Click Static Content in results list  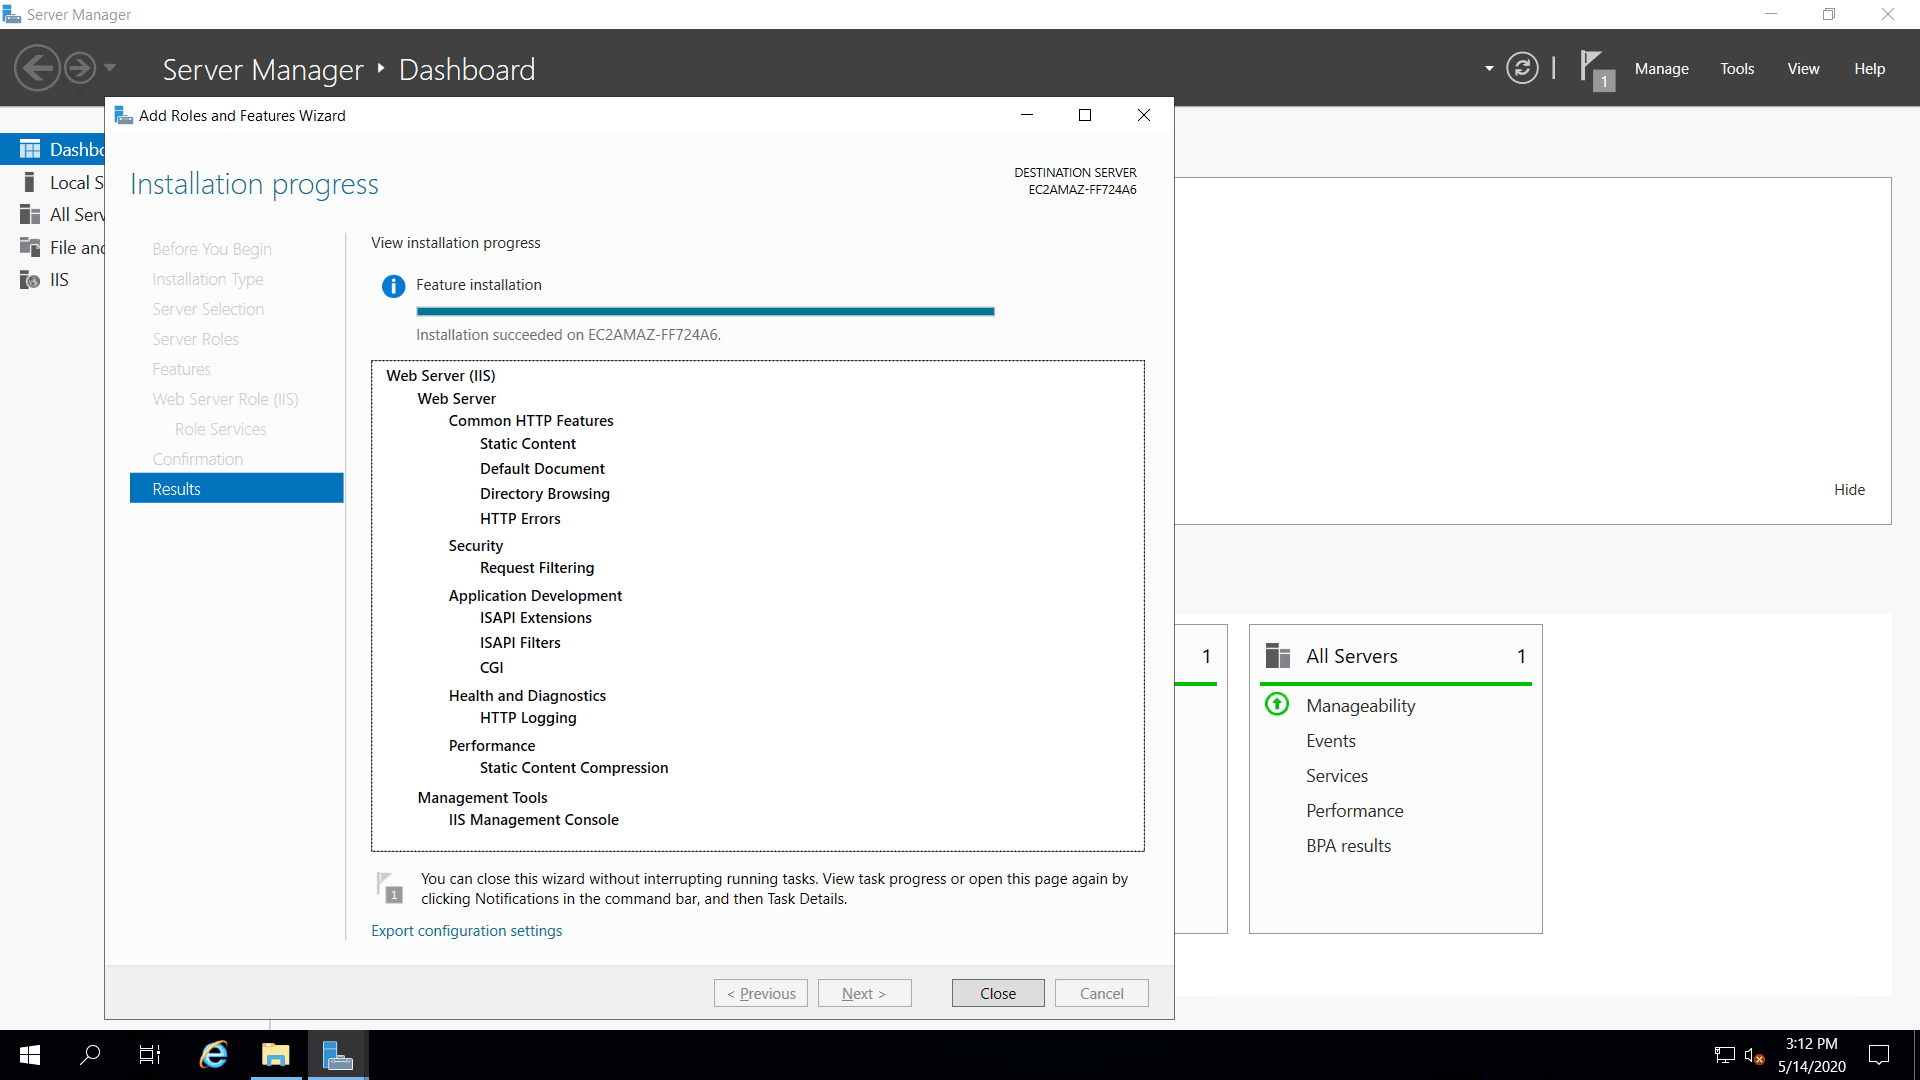[528, 444]
